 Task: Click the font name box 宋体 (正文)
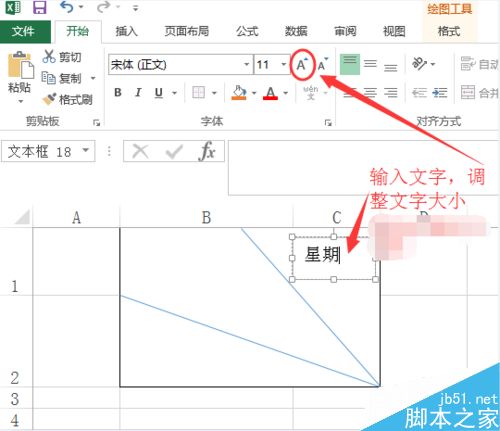[176, 64]
